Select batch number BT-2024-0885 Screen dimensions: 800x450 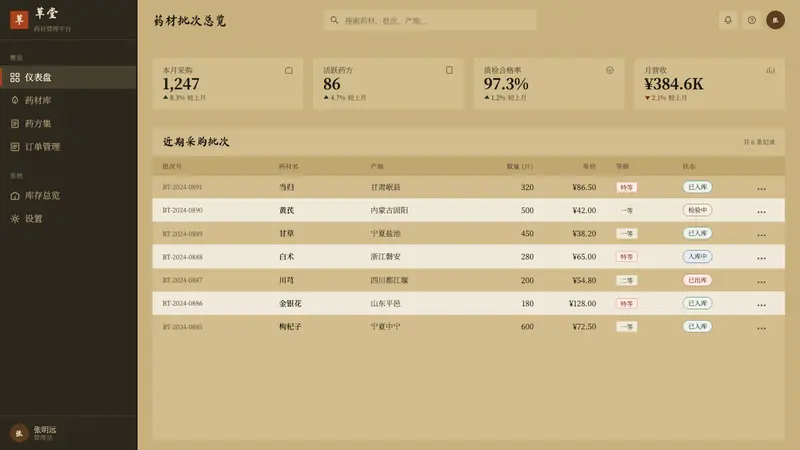pyautogui.click(x=182, y=327)
